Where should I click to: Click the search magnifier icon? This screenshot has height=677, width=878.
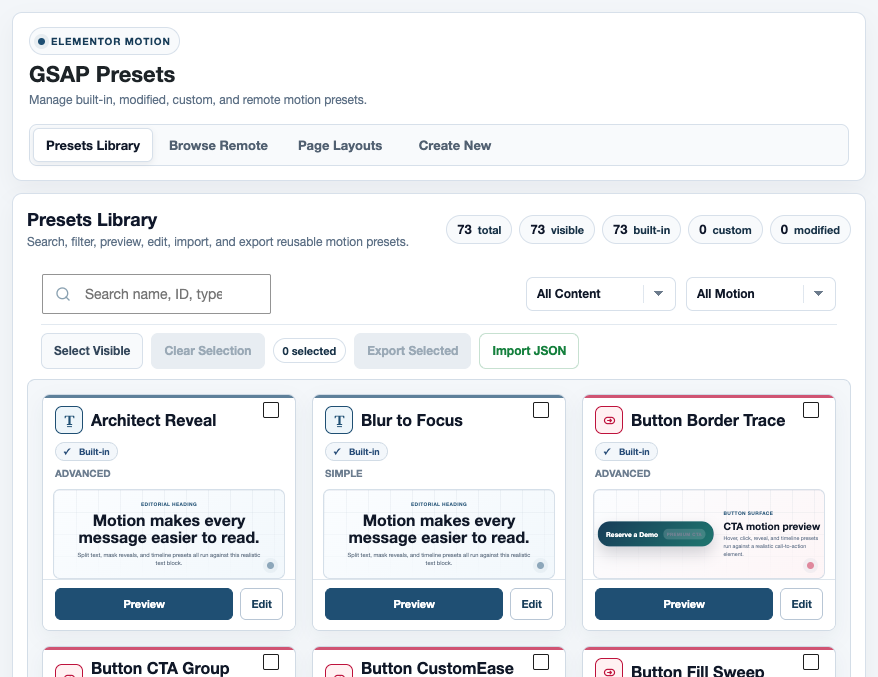pos(63,294)
